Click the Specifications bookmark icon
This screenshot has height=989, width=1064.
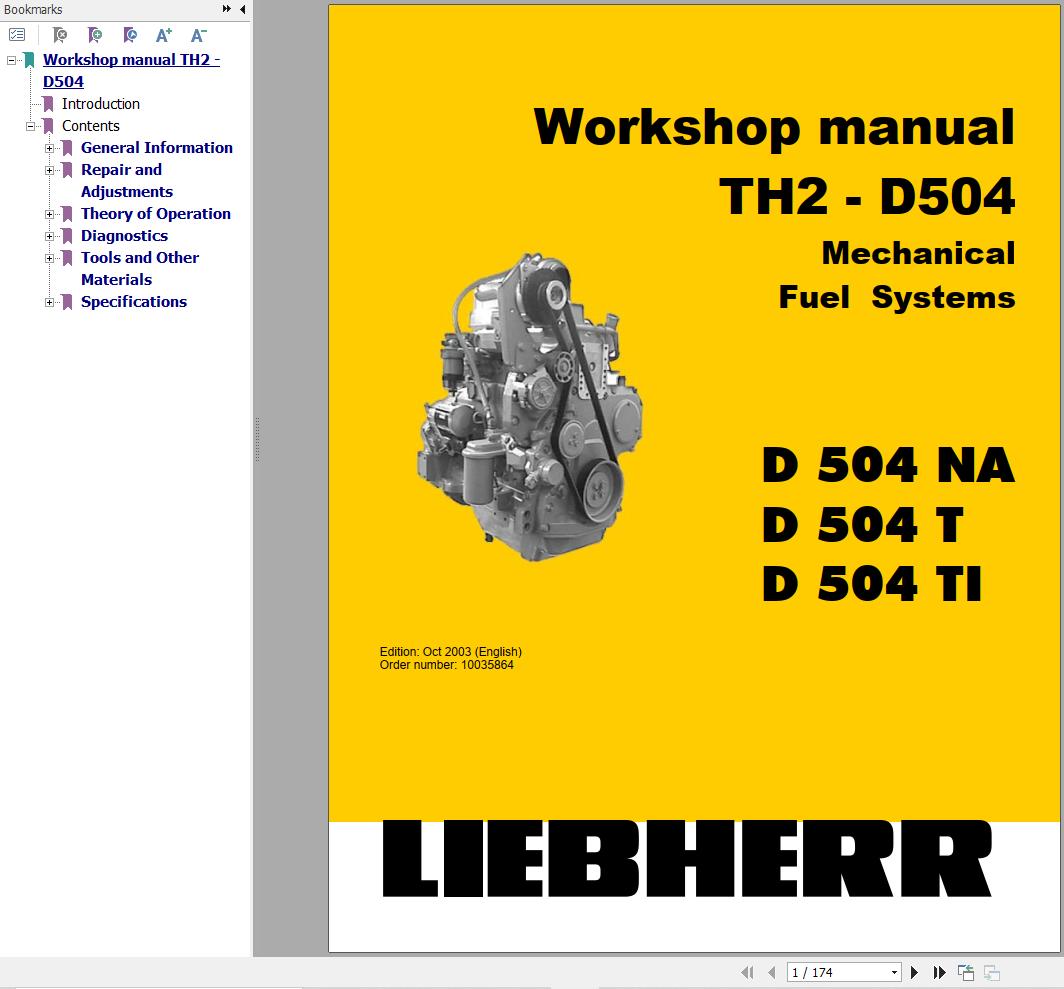(x=67, y=302)
